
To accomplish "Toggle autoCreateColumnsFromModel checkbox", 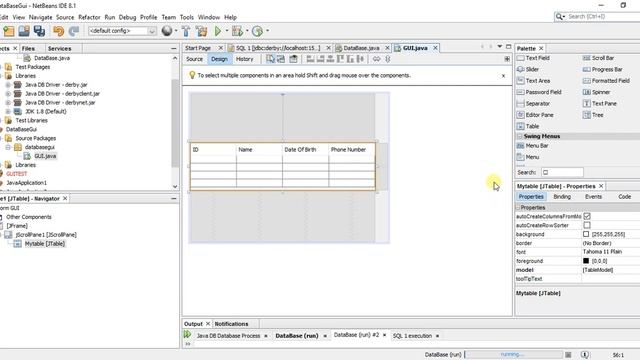I will pyautogui.click(x=587, y=216).
